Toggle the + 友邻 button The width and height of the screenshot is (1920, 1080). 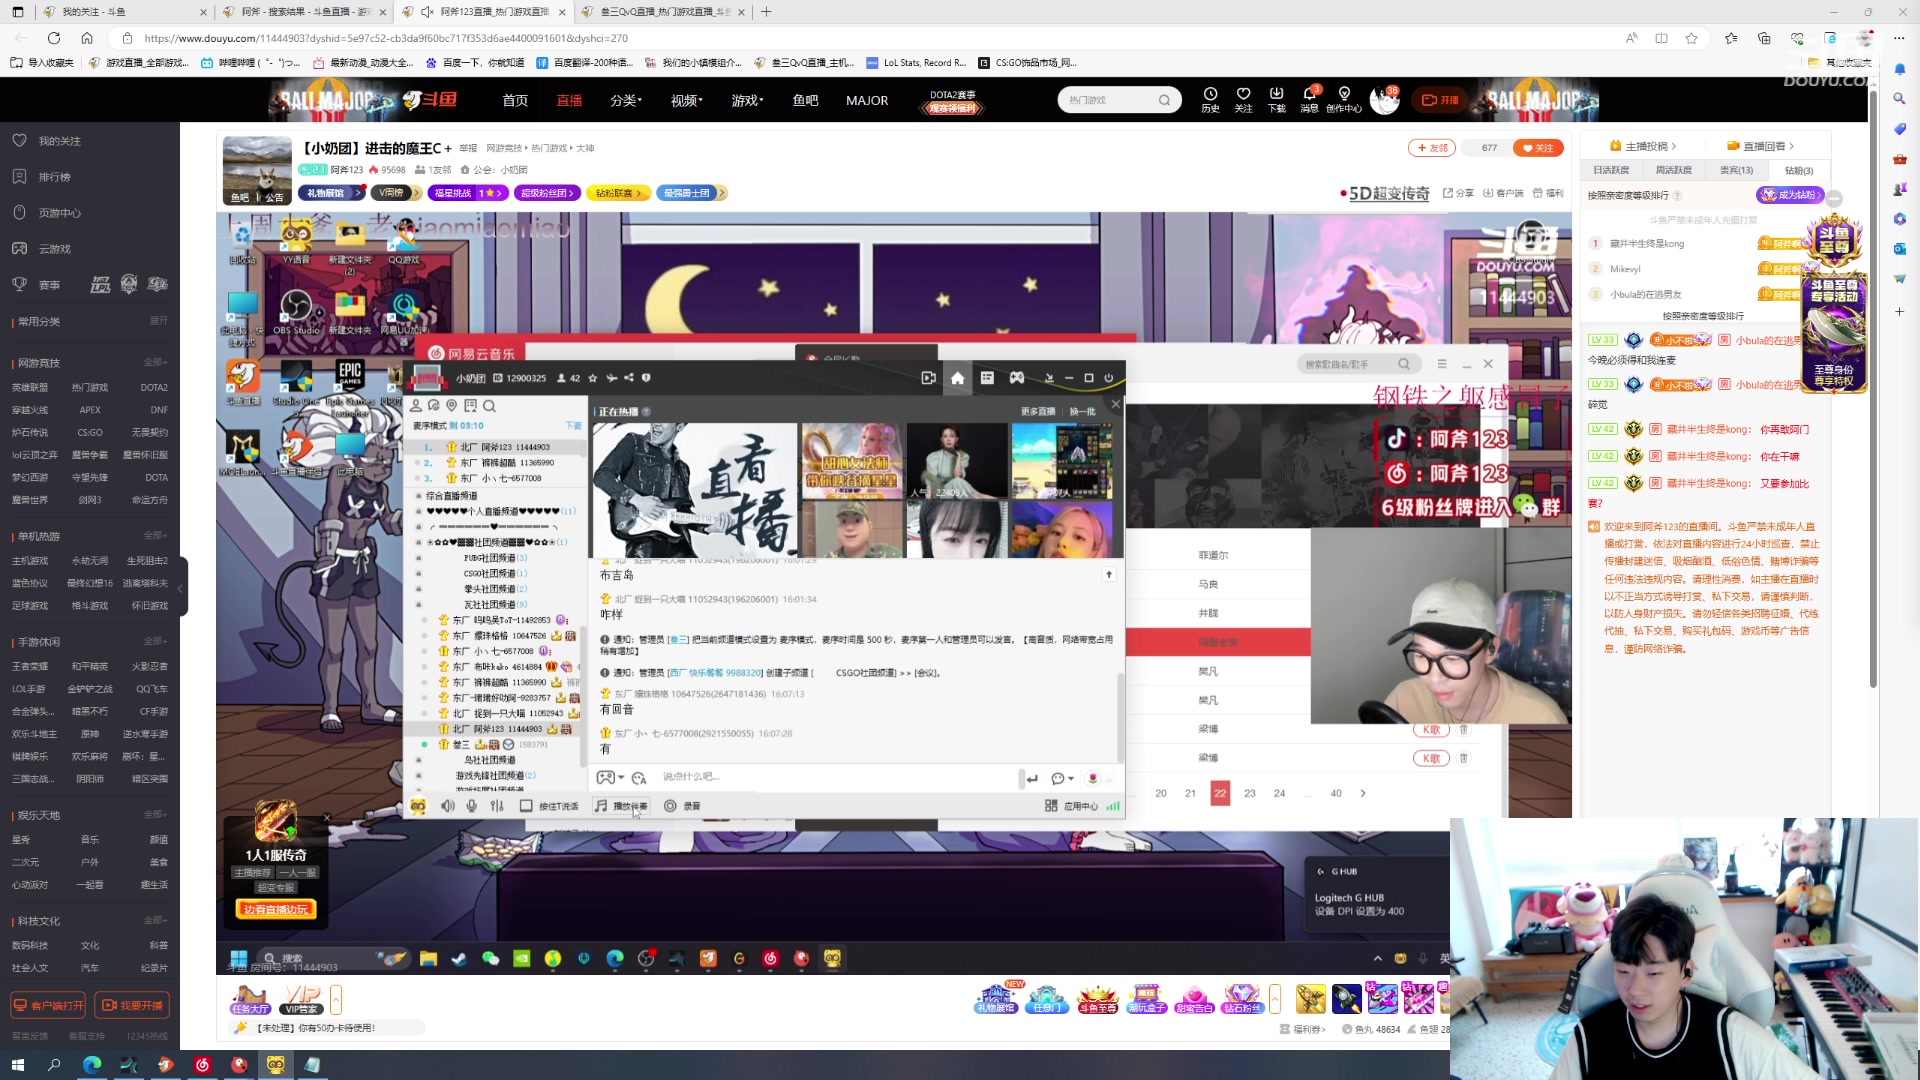pos(1432,148)
